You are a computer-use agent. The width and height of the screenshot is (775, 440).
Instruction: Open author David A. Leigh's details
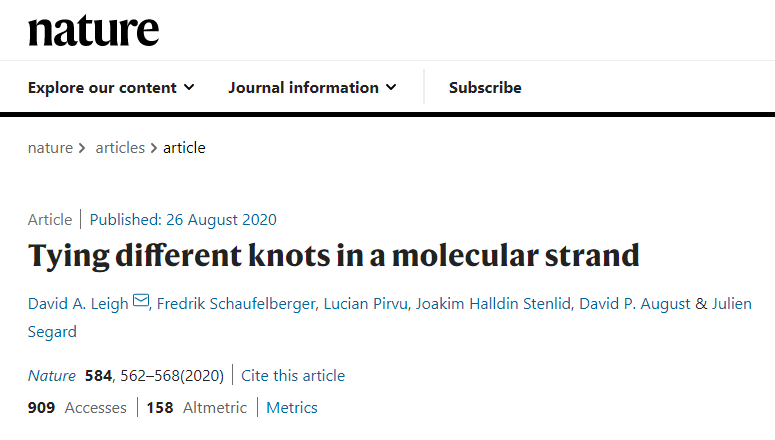click(78, 303)
